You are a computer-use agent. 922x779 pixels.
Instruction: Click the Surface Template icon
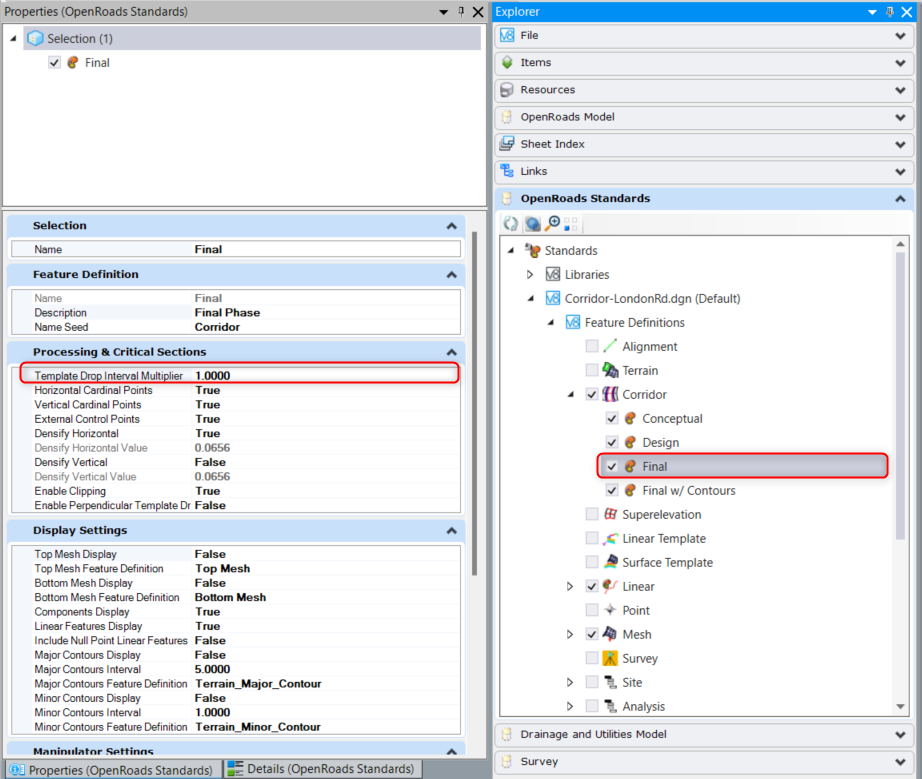pyautogui.click(x=610, y=562)
